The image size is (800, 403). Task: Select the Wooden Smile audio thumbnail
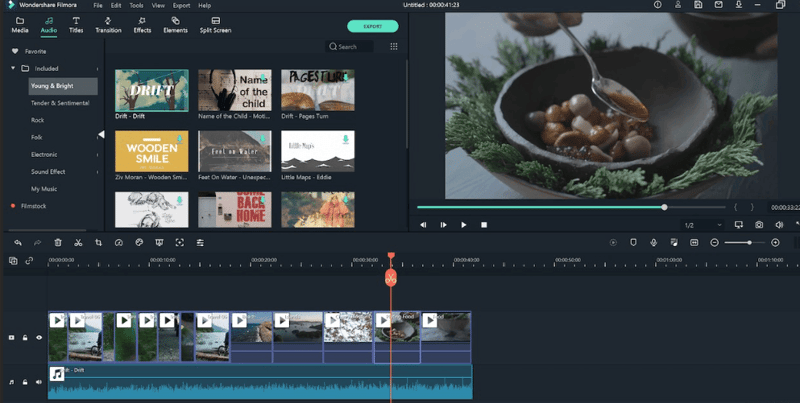pyautogui.click(x=151, y=151)
